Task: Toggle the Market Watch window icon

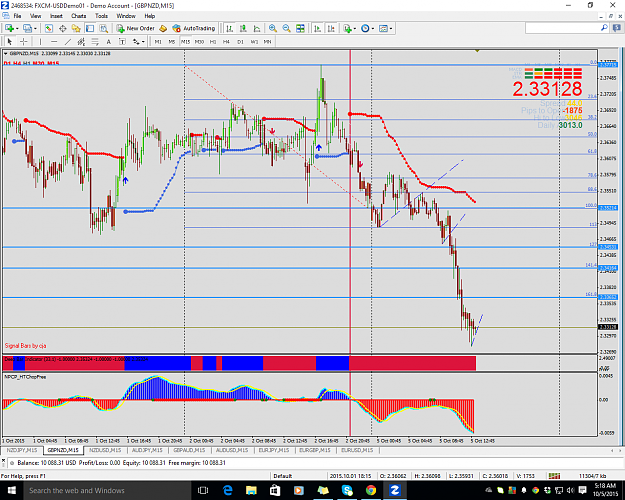Action: click(x=49, y=28)
